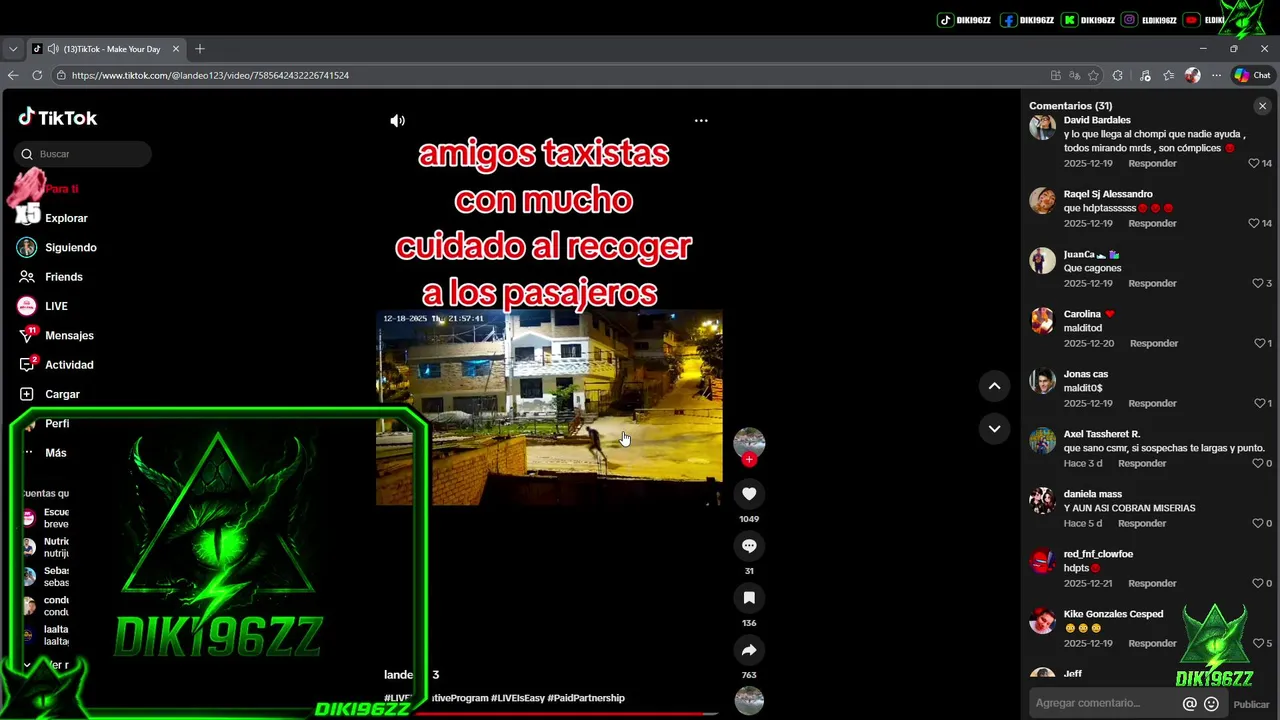Reply to Carolina's comment
Viewport: 1280px width, 720px height.
[1154, 343]
